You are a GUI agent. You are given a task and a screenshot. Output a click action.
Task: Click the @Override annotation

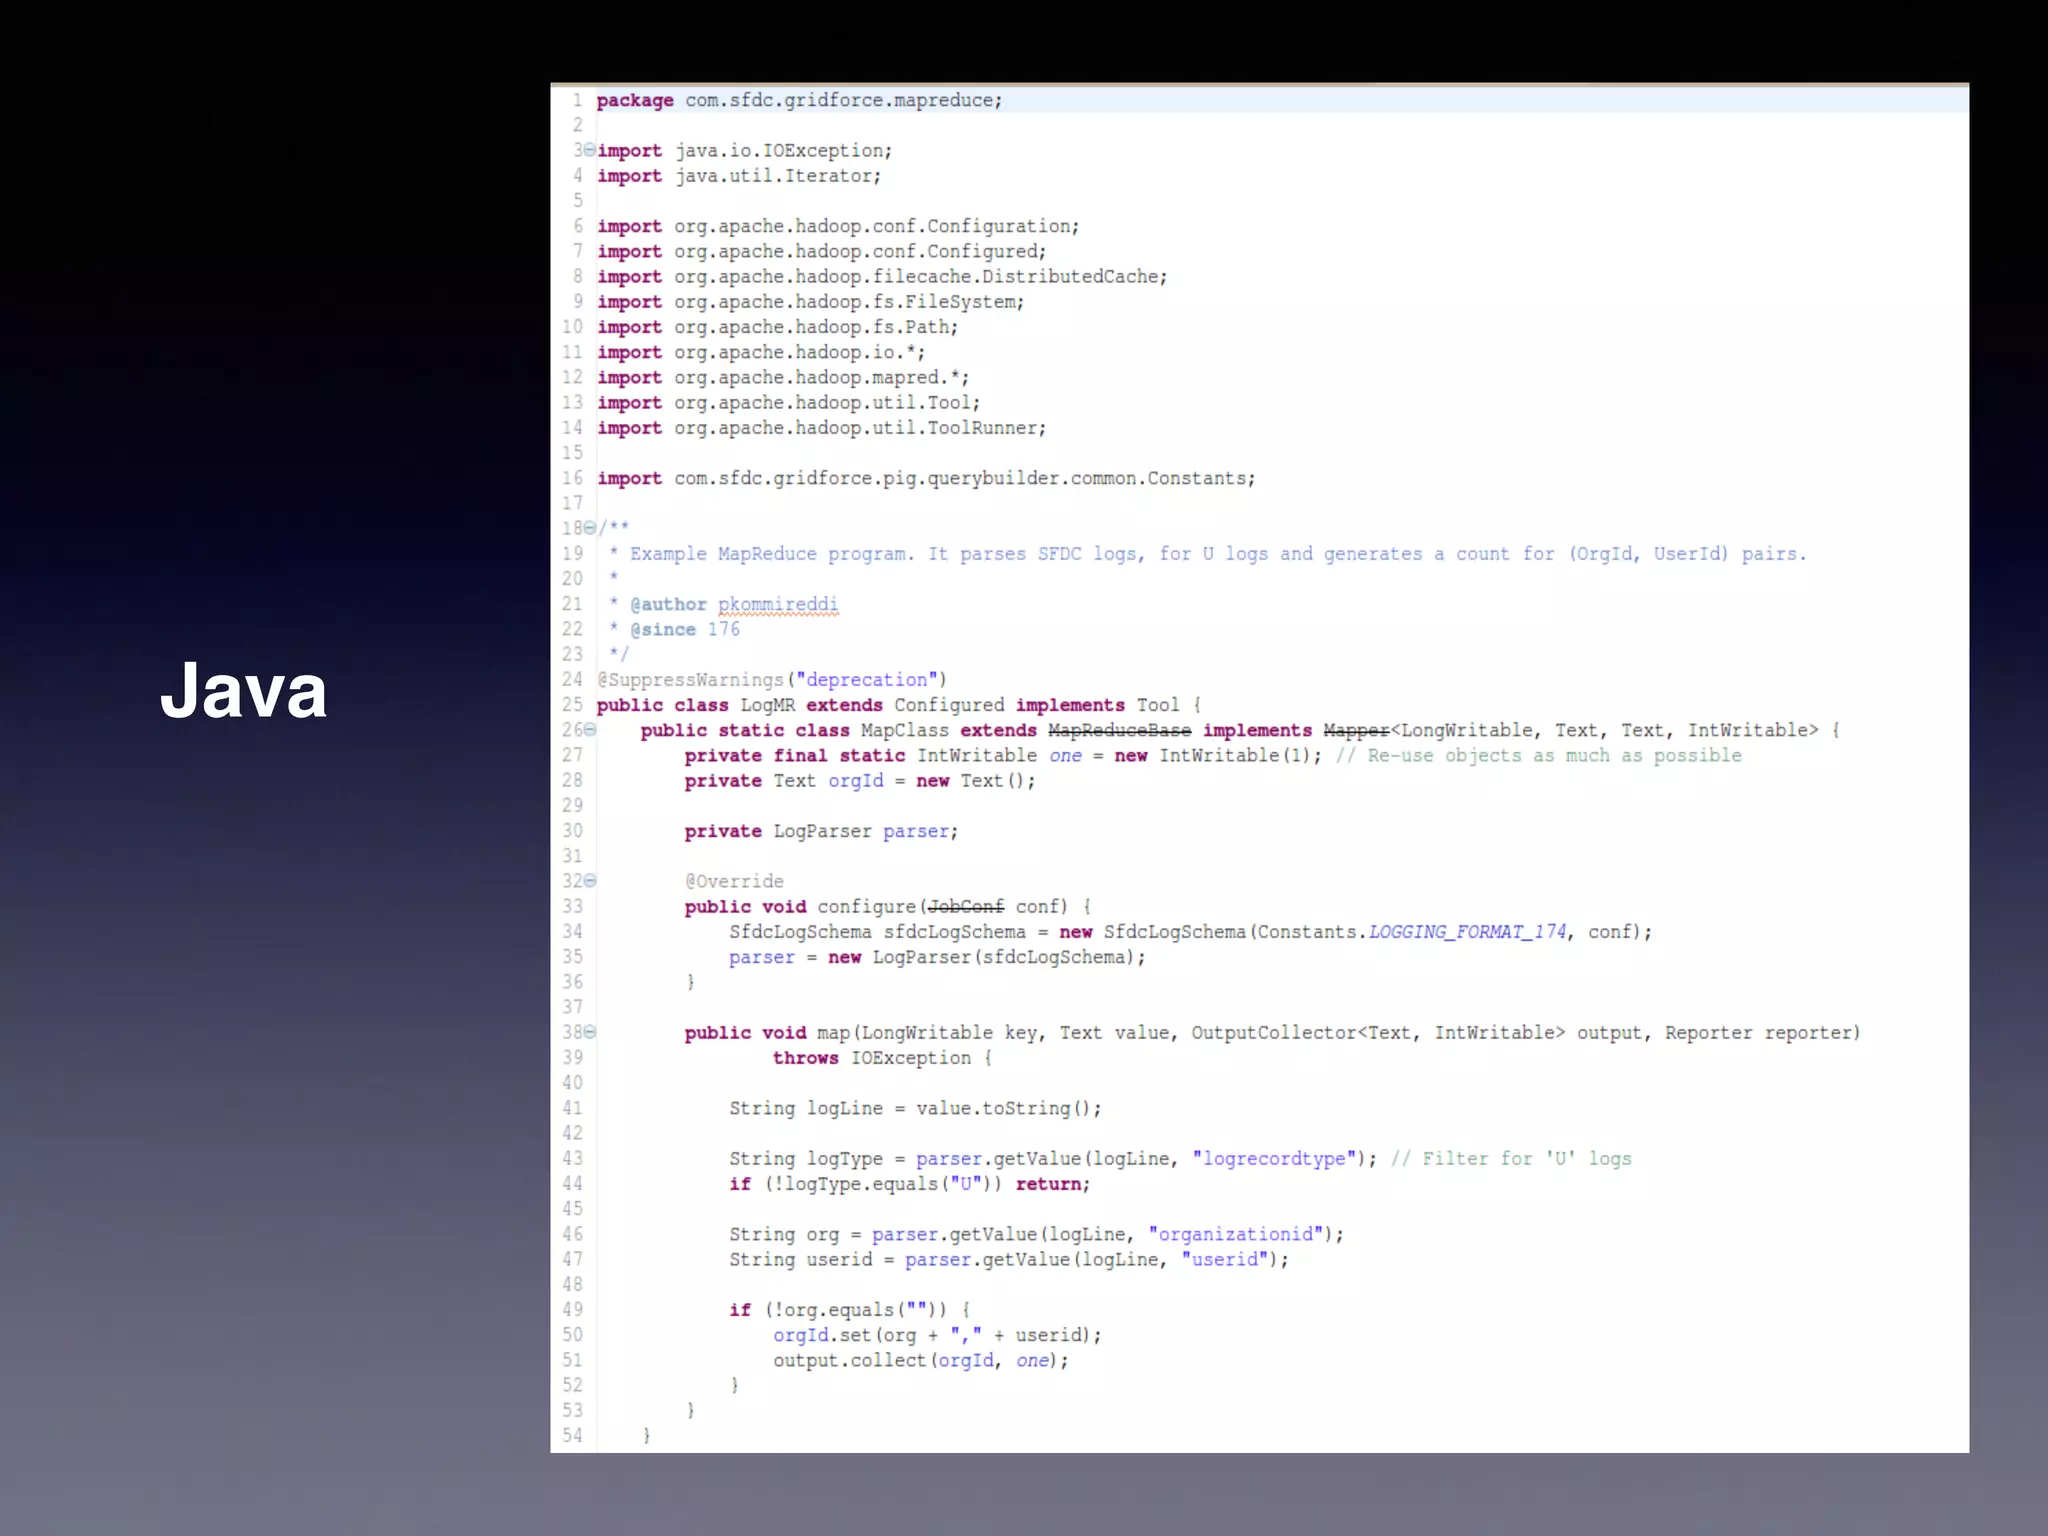tap(734, 881)
